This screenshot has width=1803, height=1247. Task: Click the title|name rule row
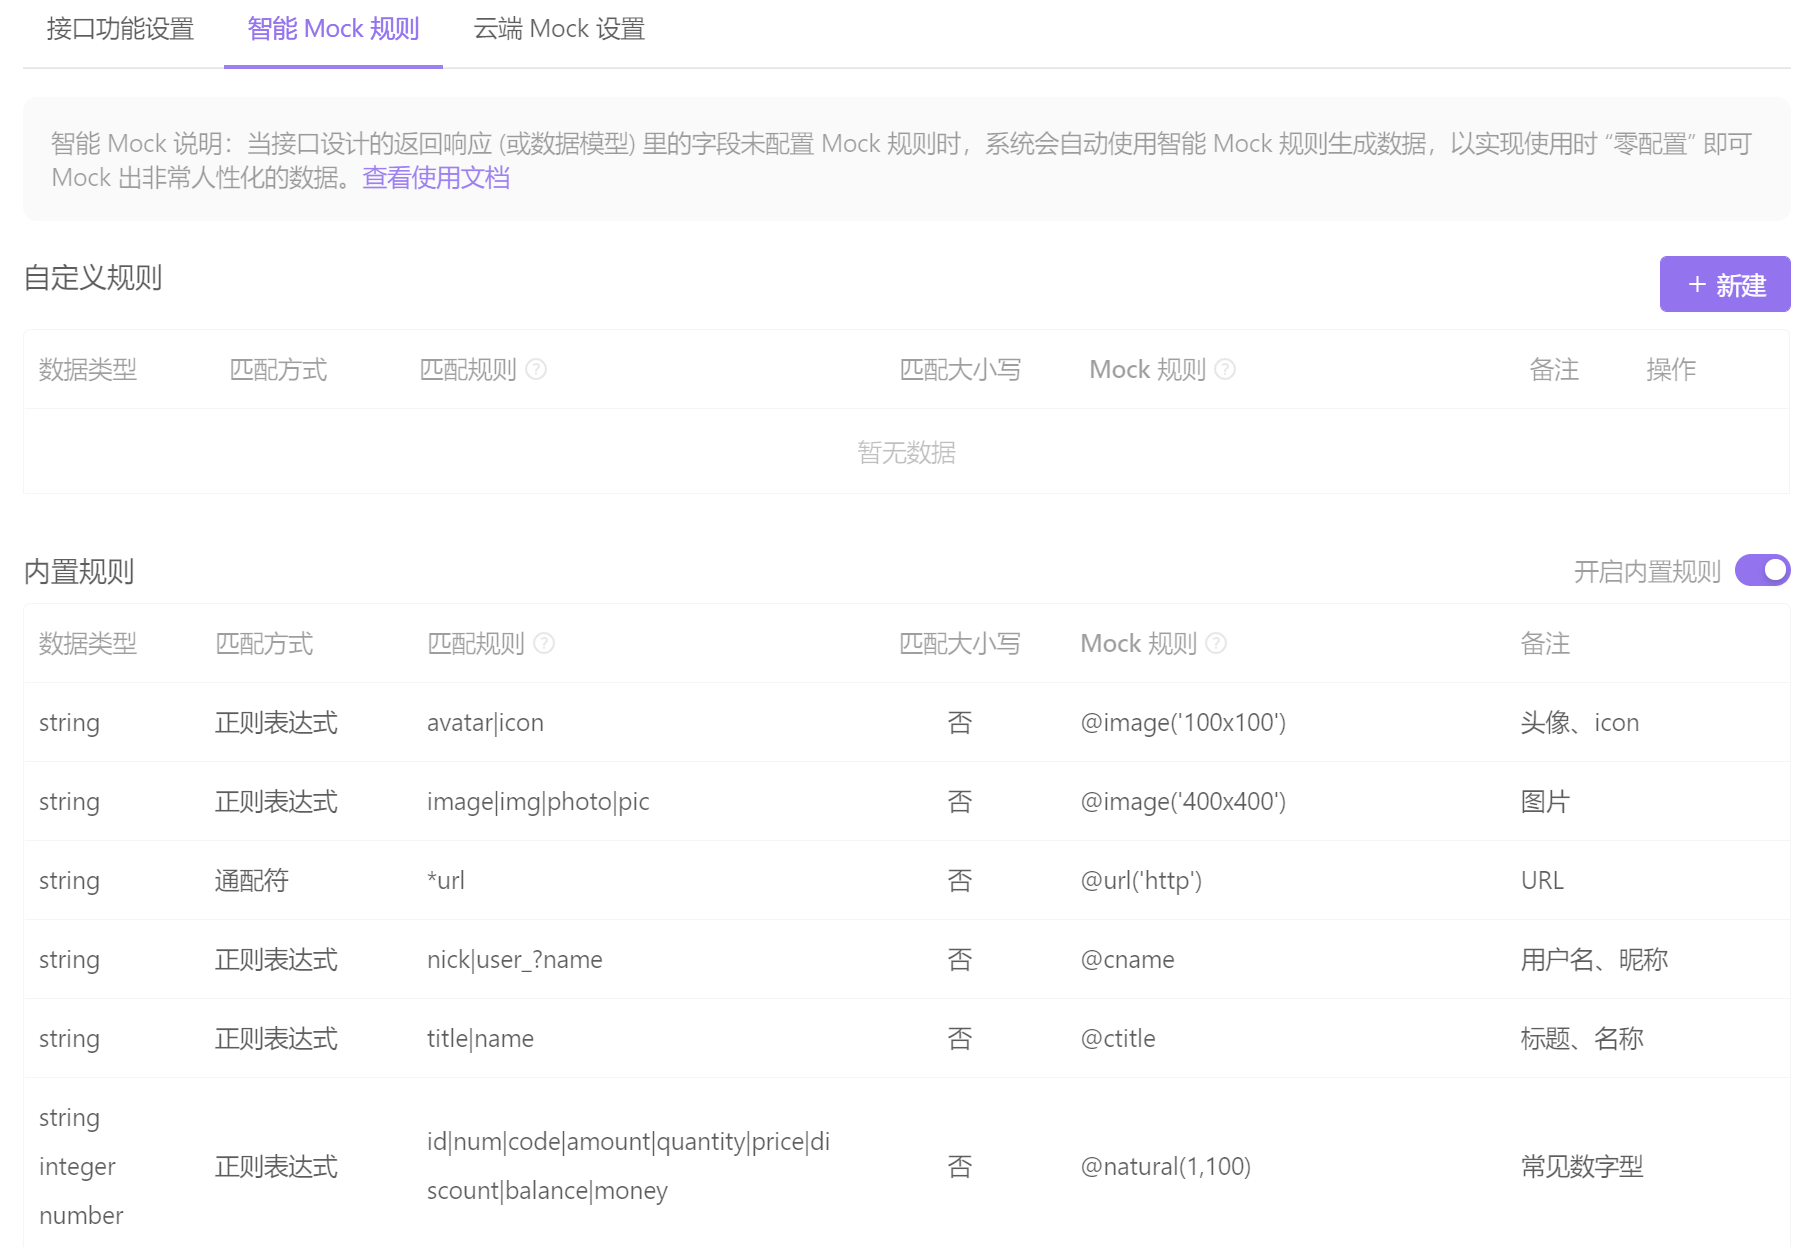(481, 1038)
